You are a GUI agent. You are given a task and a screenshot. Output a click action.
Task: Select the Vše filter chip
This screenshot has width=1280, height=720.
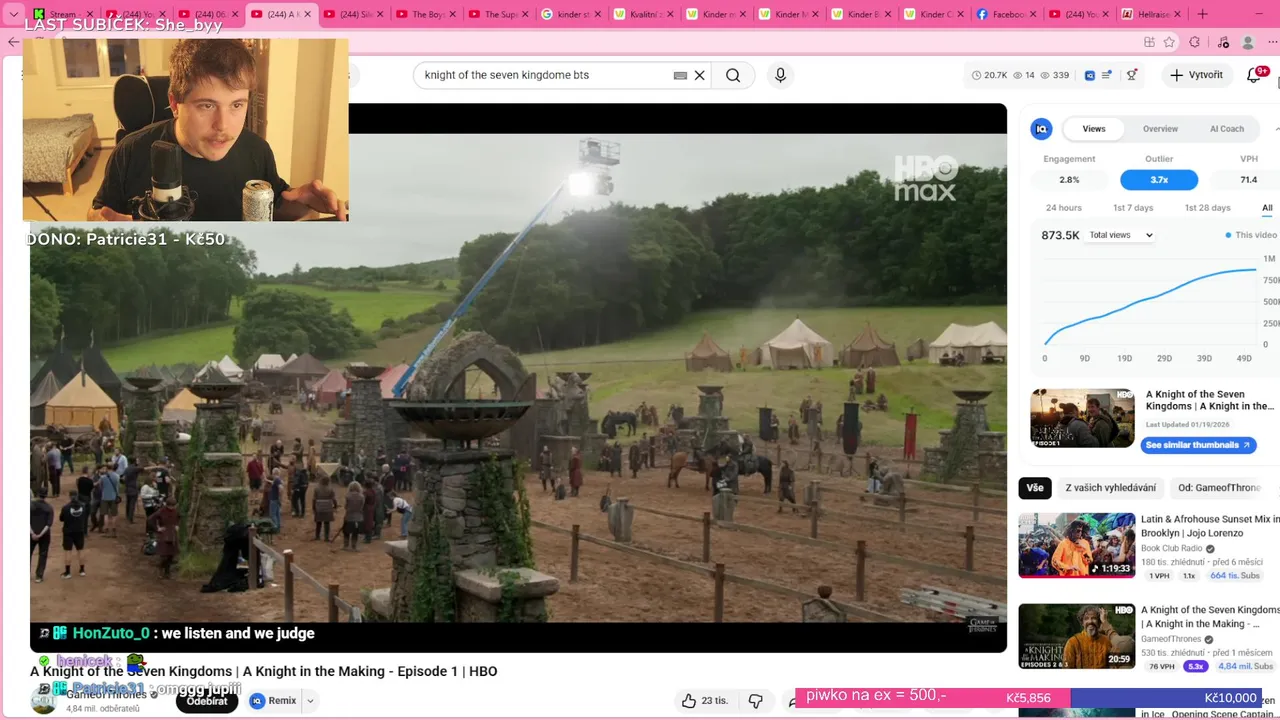[x=1035, y=488]
